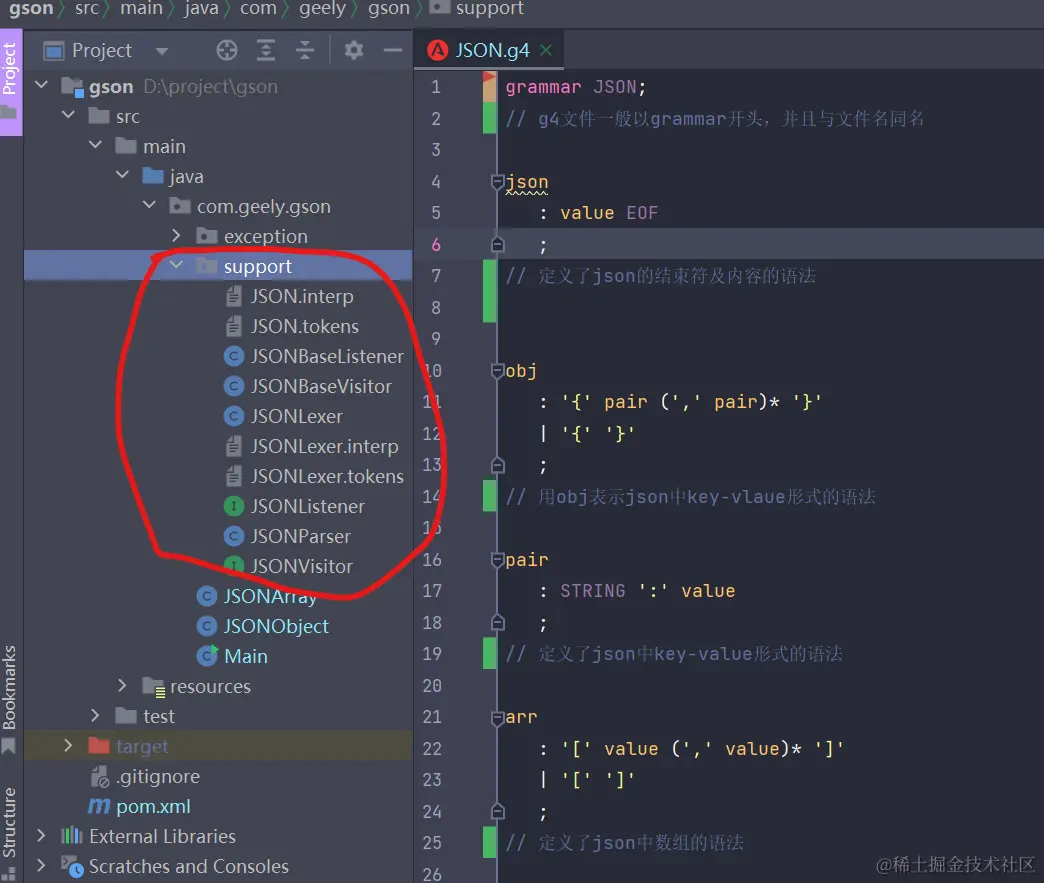The image size is (1044, 883).
Task: Collapse the main folder node
Action: point(95,145)
